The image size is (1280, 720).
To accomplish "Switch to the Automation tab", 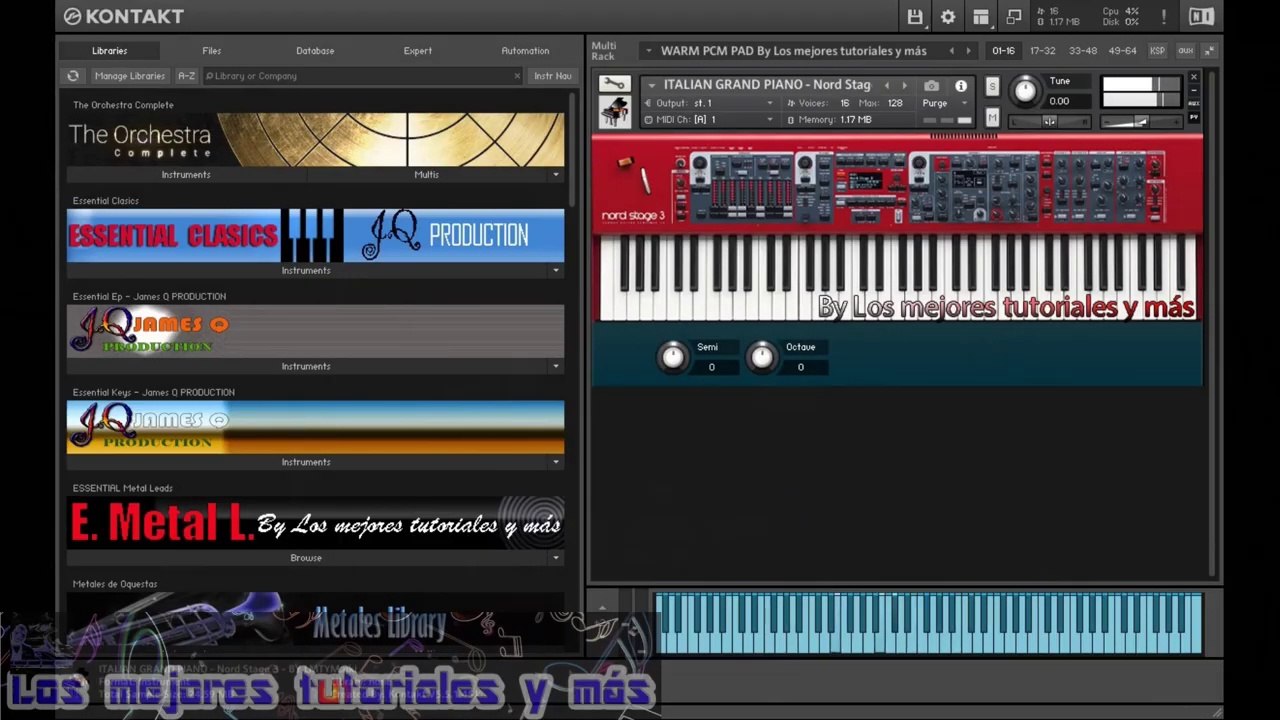I will click(525, 51).
